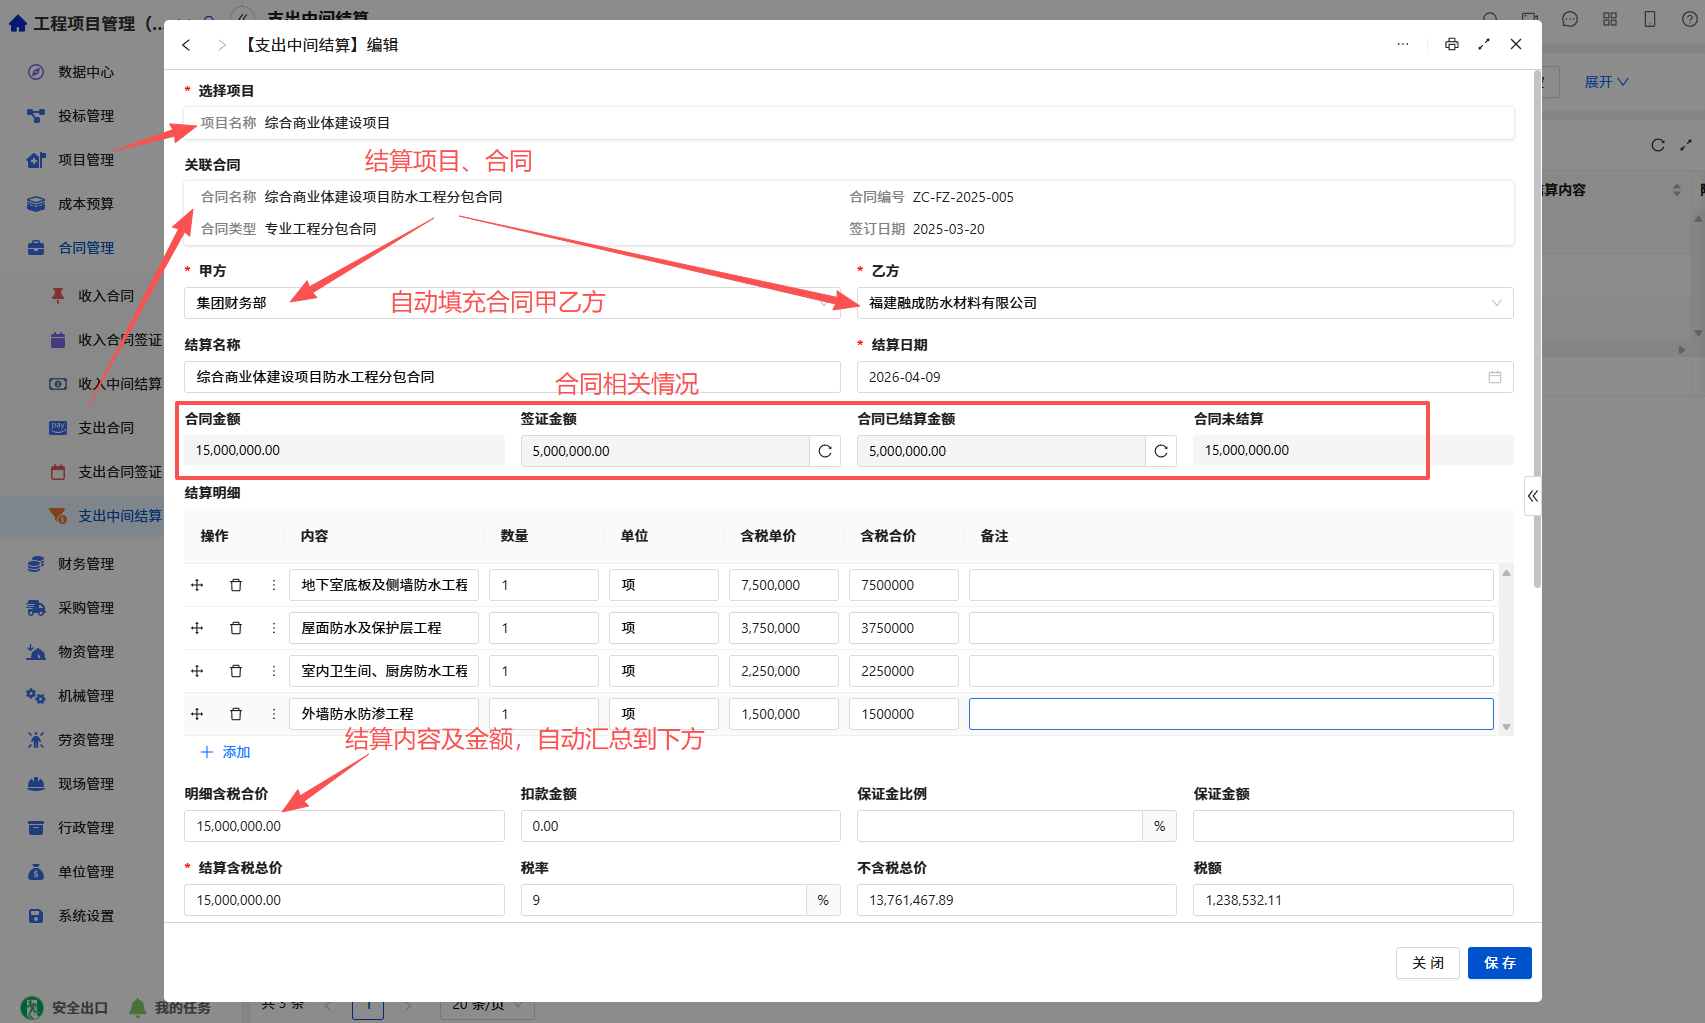Go to previous record arrow
The height and width of the screenshot is (1023, 1705).
[186, 45]
